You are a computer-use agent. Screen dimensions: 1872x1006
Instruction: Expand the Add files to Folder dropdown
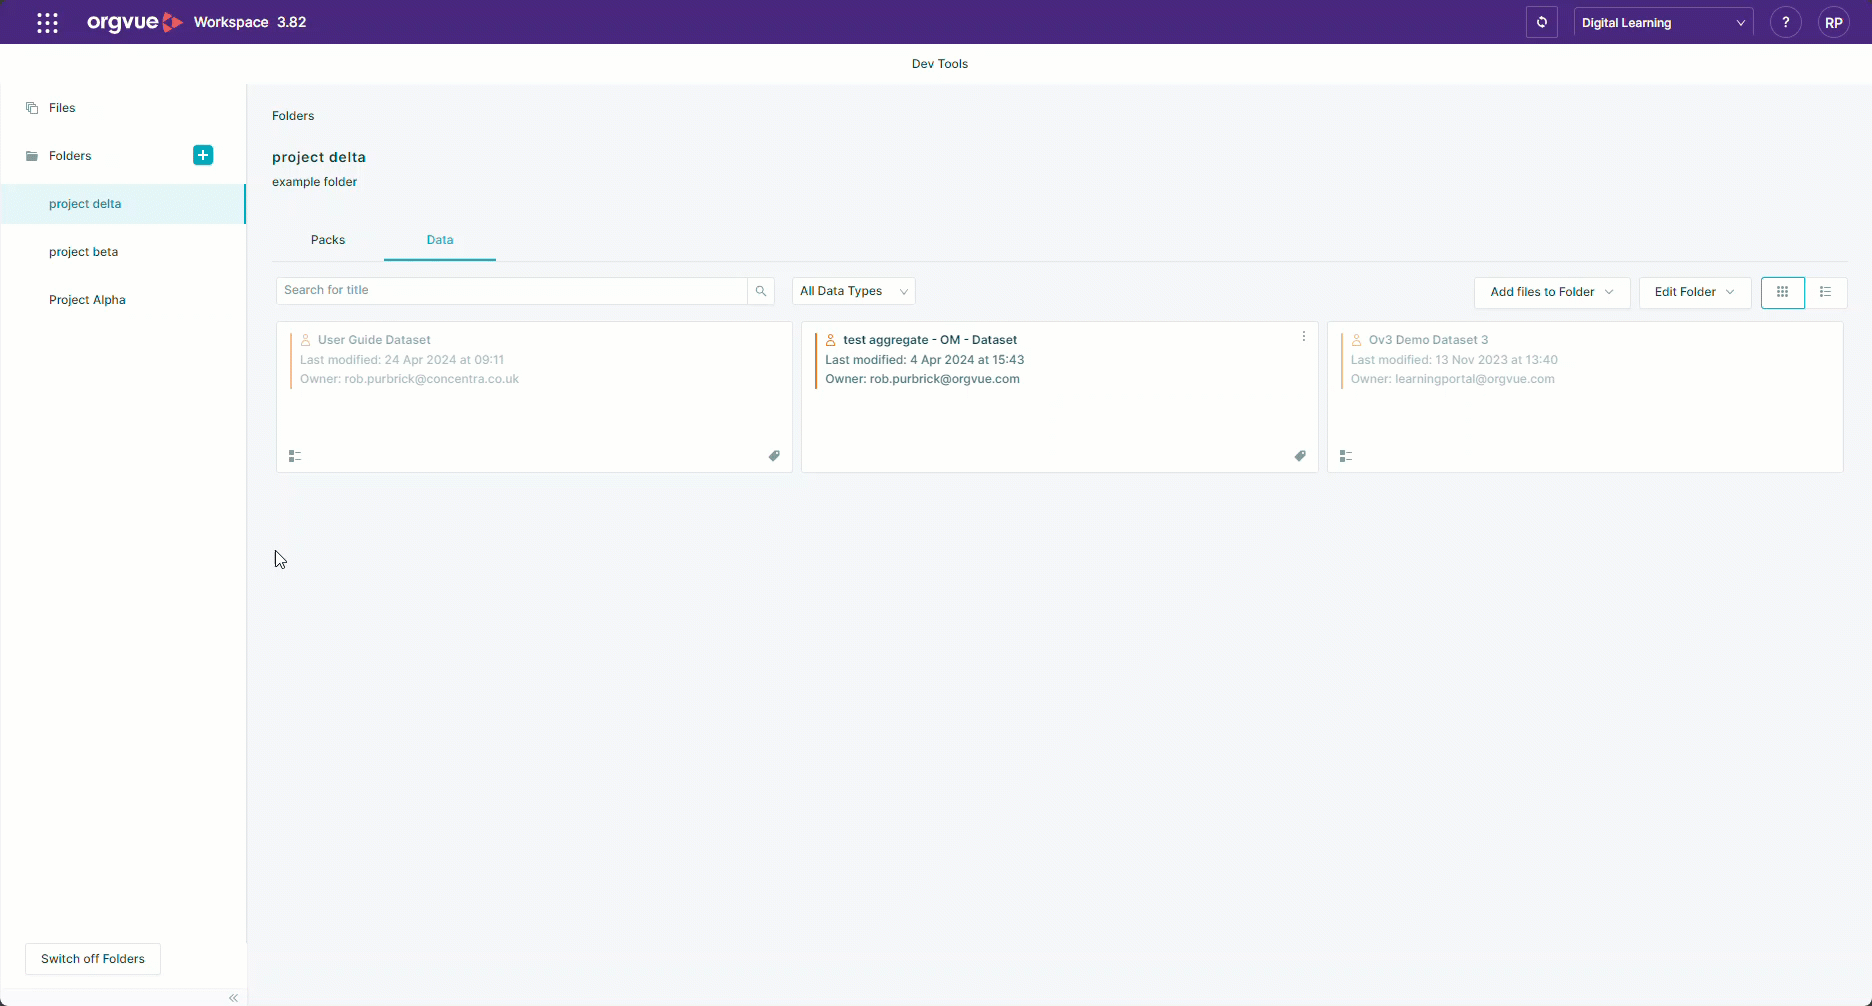[1552, 292]
